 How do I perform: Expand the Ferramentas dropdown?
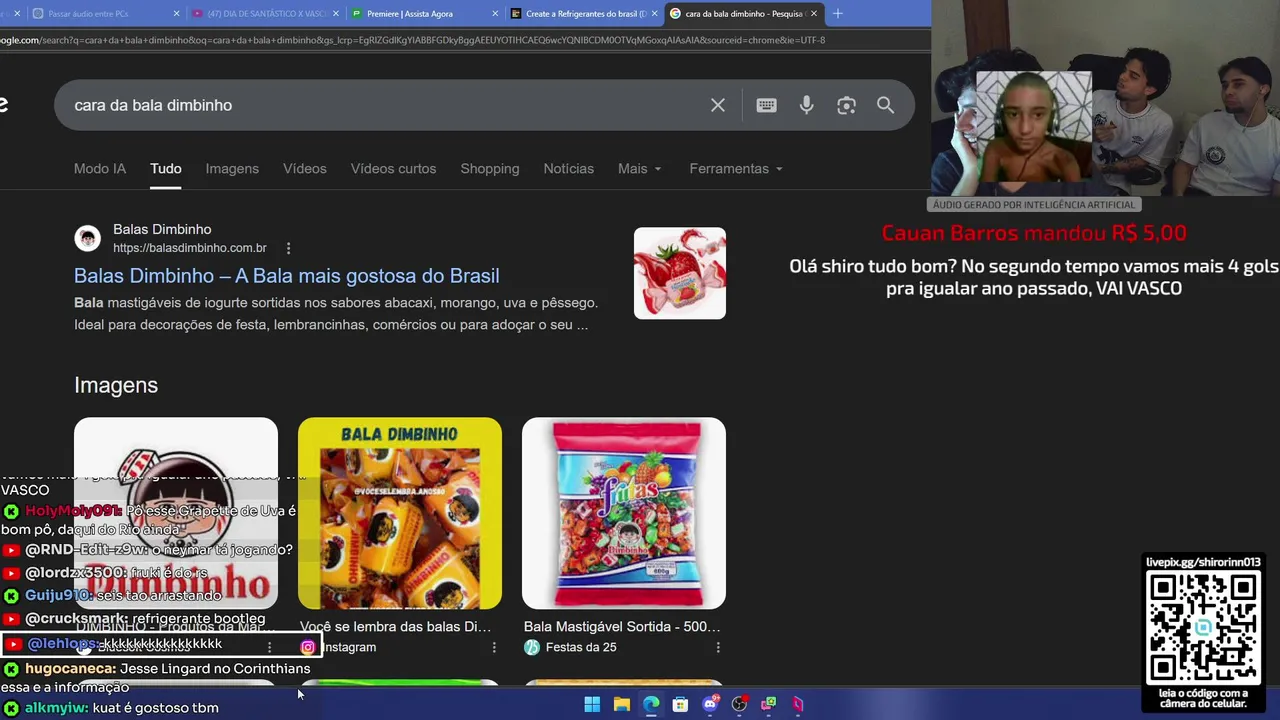[x=736, y=168]
